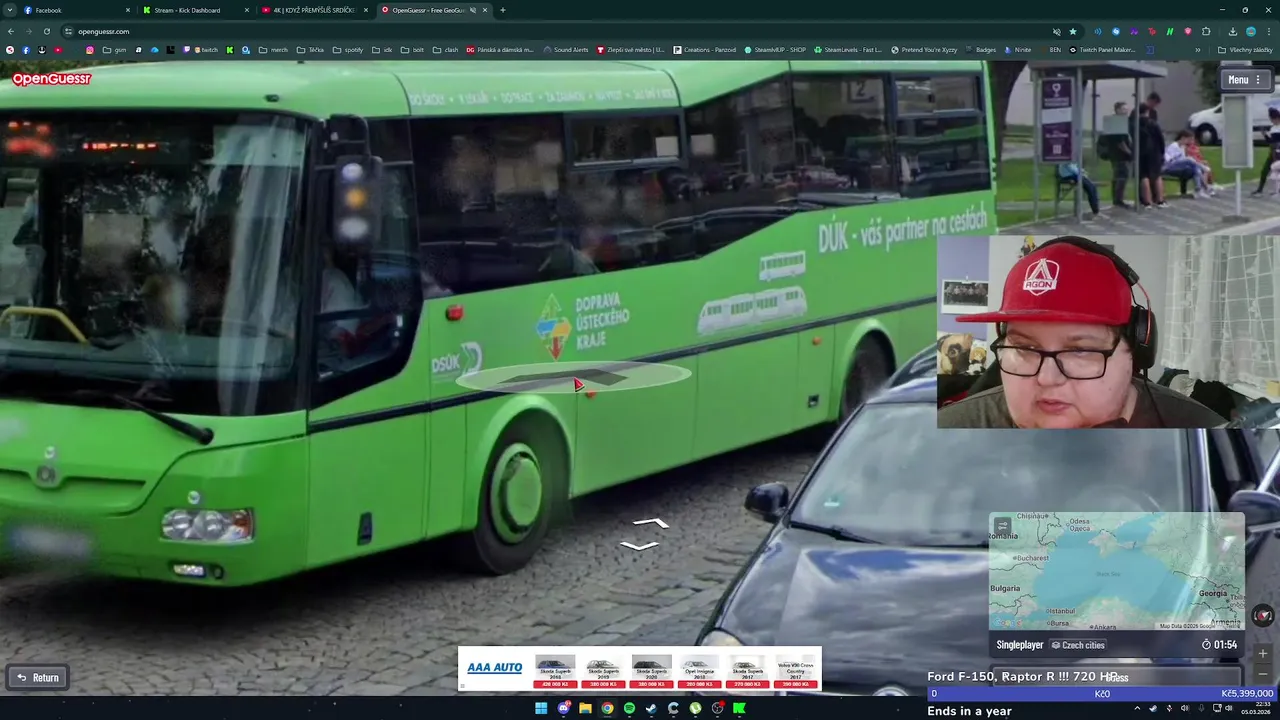1280x720 pixels.
Task: Zoom in with the plus button
Action: point(1263,653)
